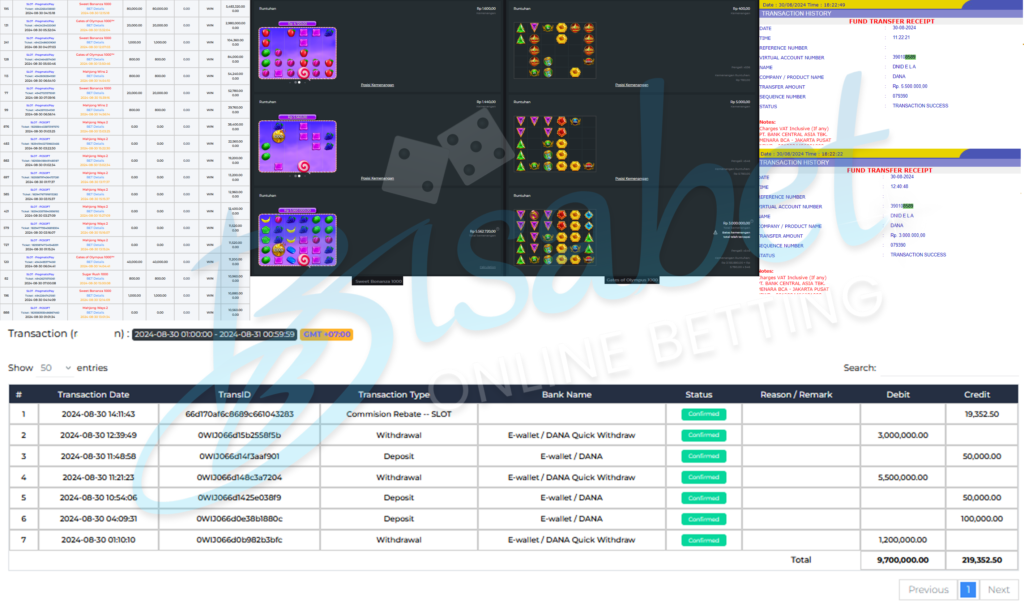Select page 1 in pagination
The height and width of the screenshot is (604, 1024).
(x=968, y=589)
